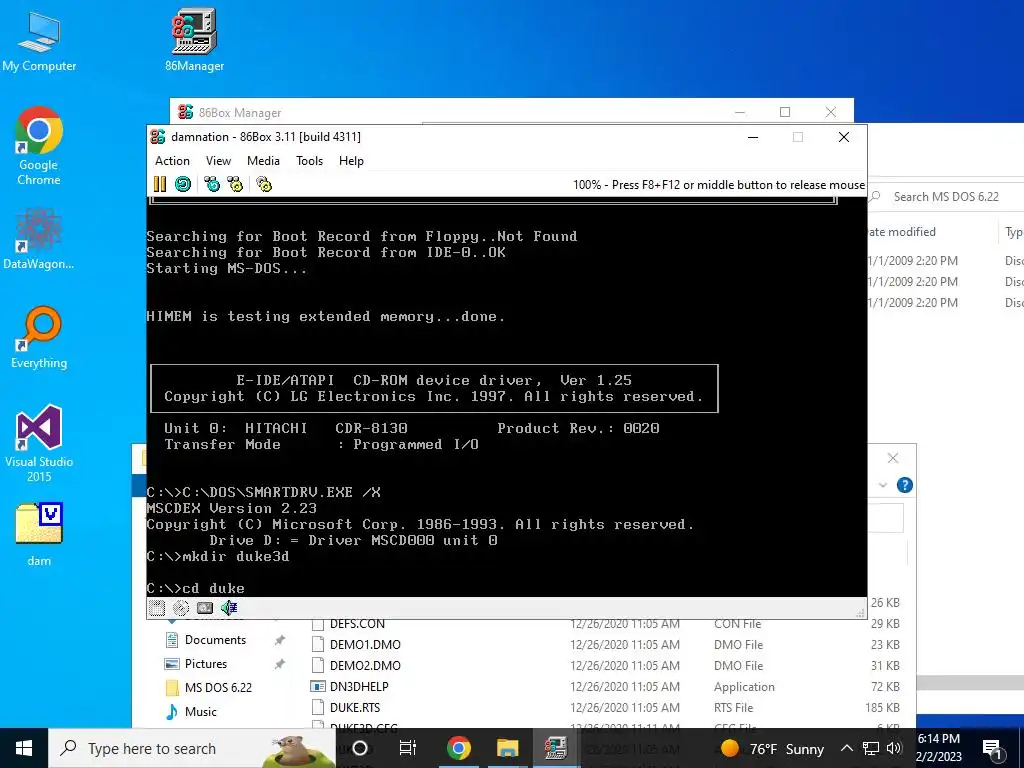Click the volume tray icon
The width and height of the screenshot is (1024, 768).
click(894, 748)
